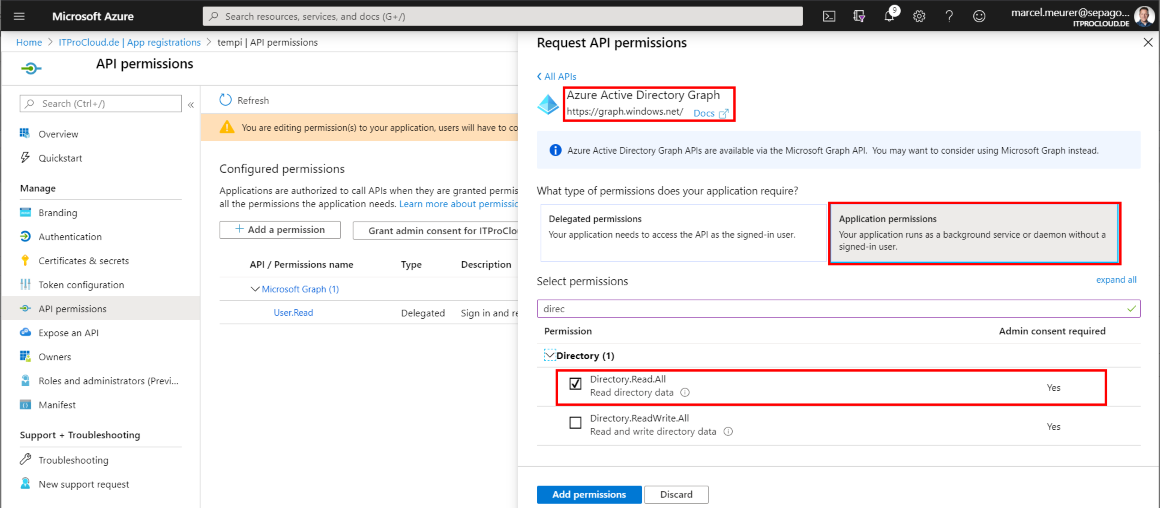
Task: Click the warning icon in the editing banner
Action: 227,128
